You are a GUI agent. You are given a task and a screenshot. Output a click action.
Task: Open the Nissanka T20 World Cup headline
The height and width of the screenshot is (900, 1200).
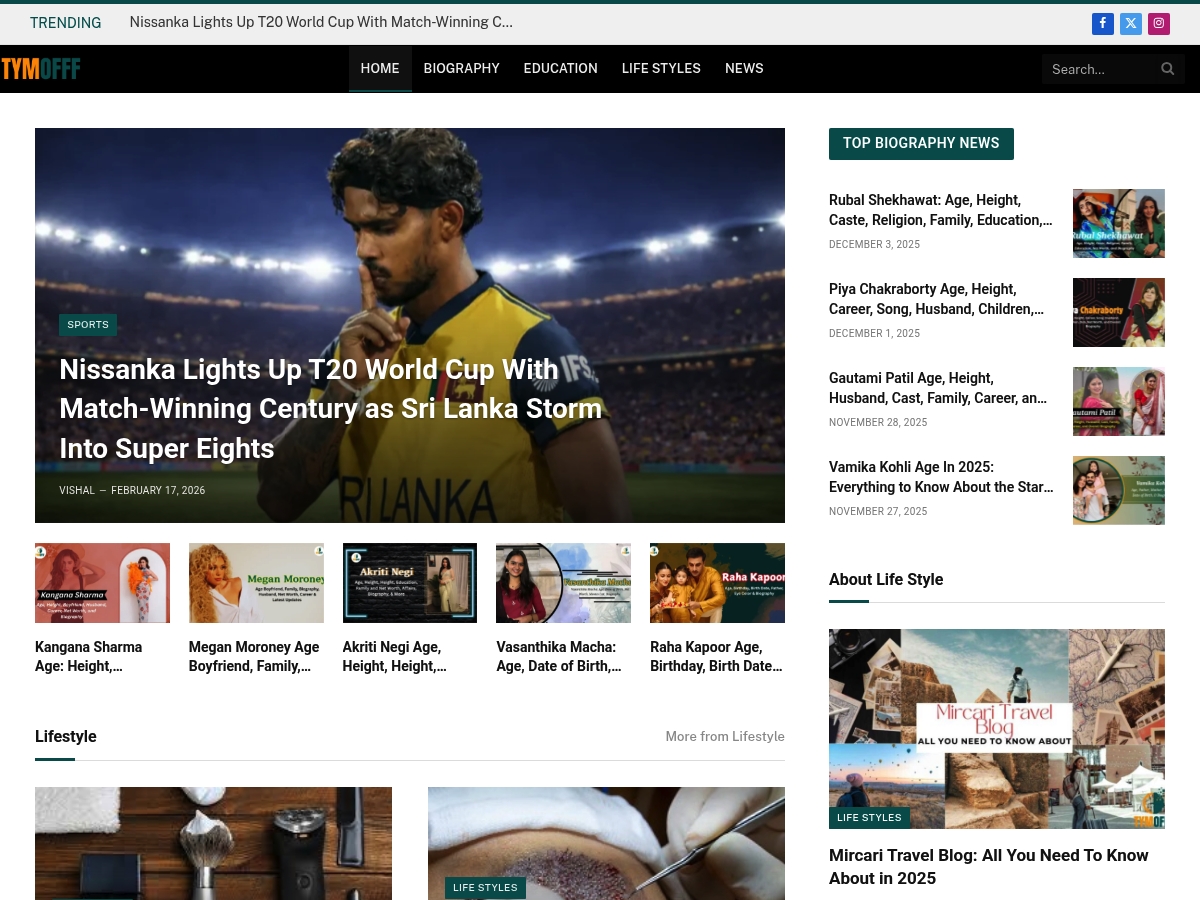[331, 409]
